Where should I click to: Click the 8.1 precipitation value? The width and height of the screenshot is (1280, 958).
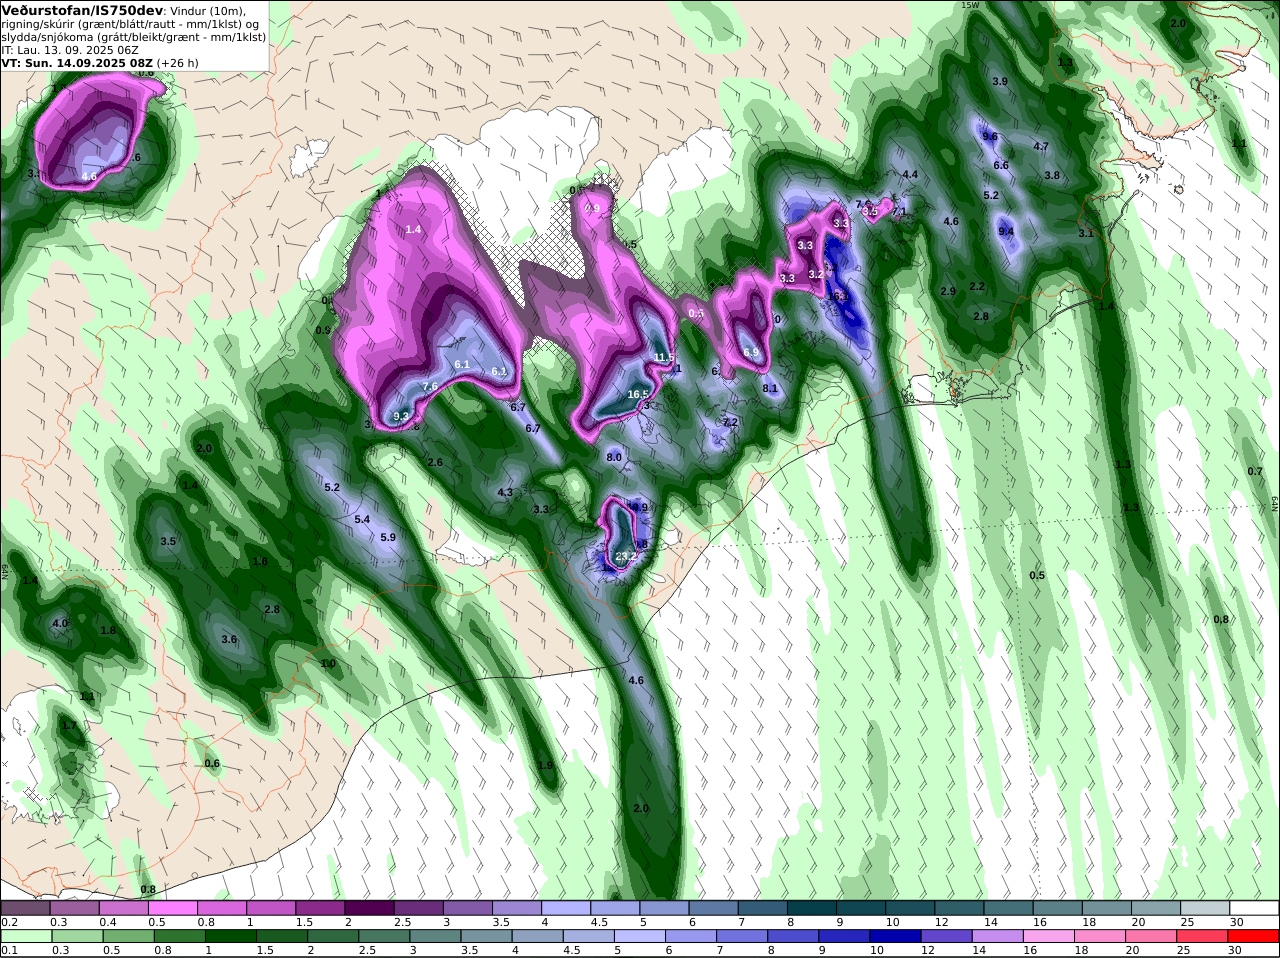(x=770, y=389)
